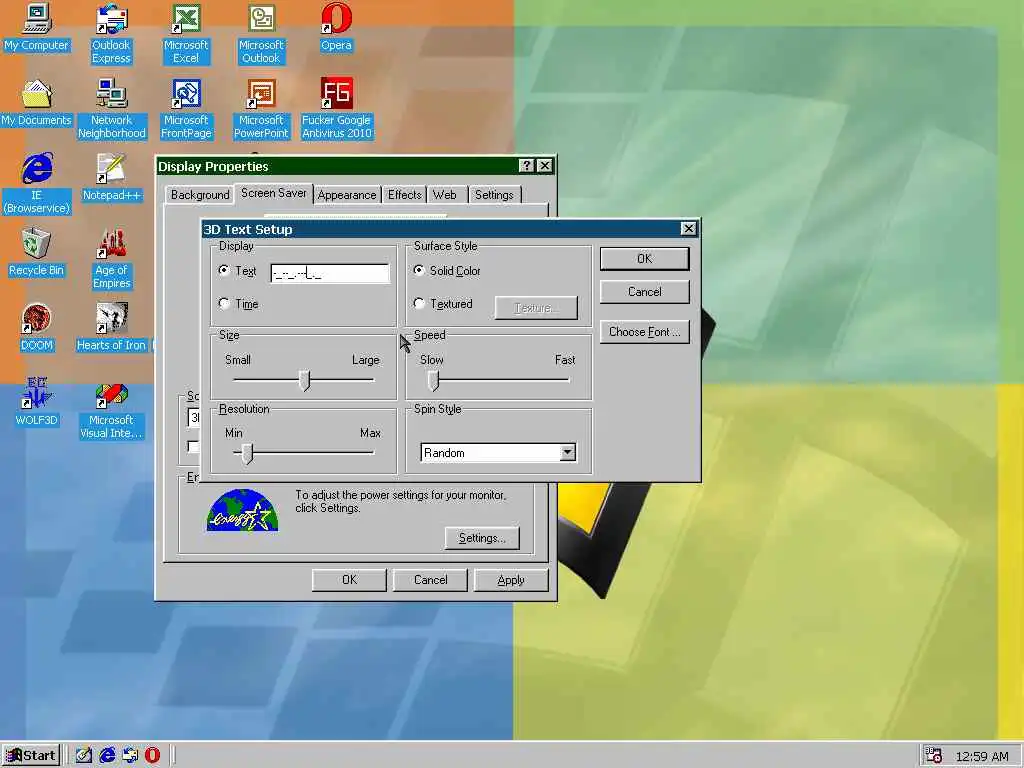Click Cancel in Display Properties

pyautogui.click(x=430, y=580)
